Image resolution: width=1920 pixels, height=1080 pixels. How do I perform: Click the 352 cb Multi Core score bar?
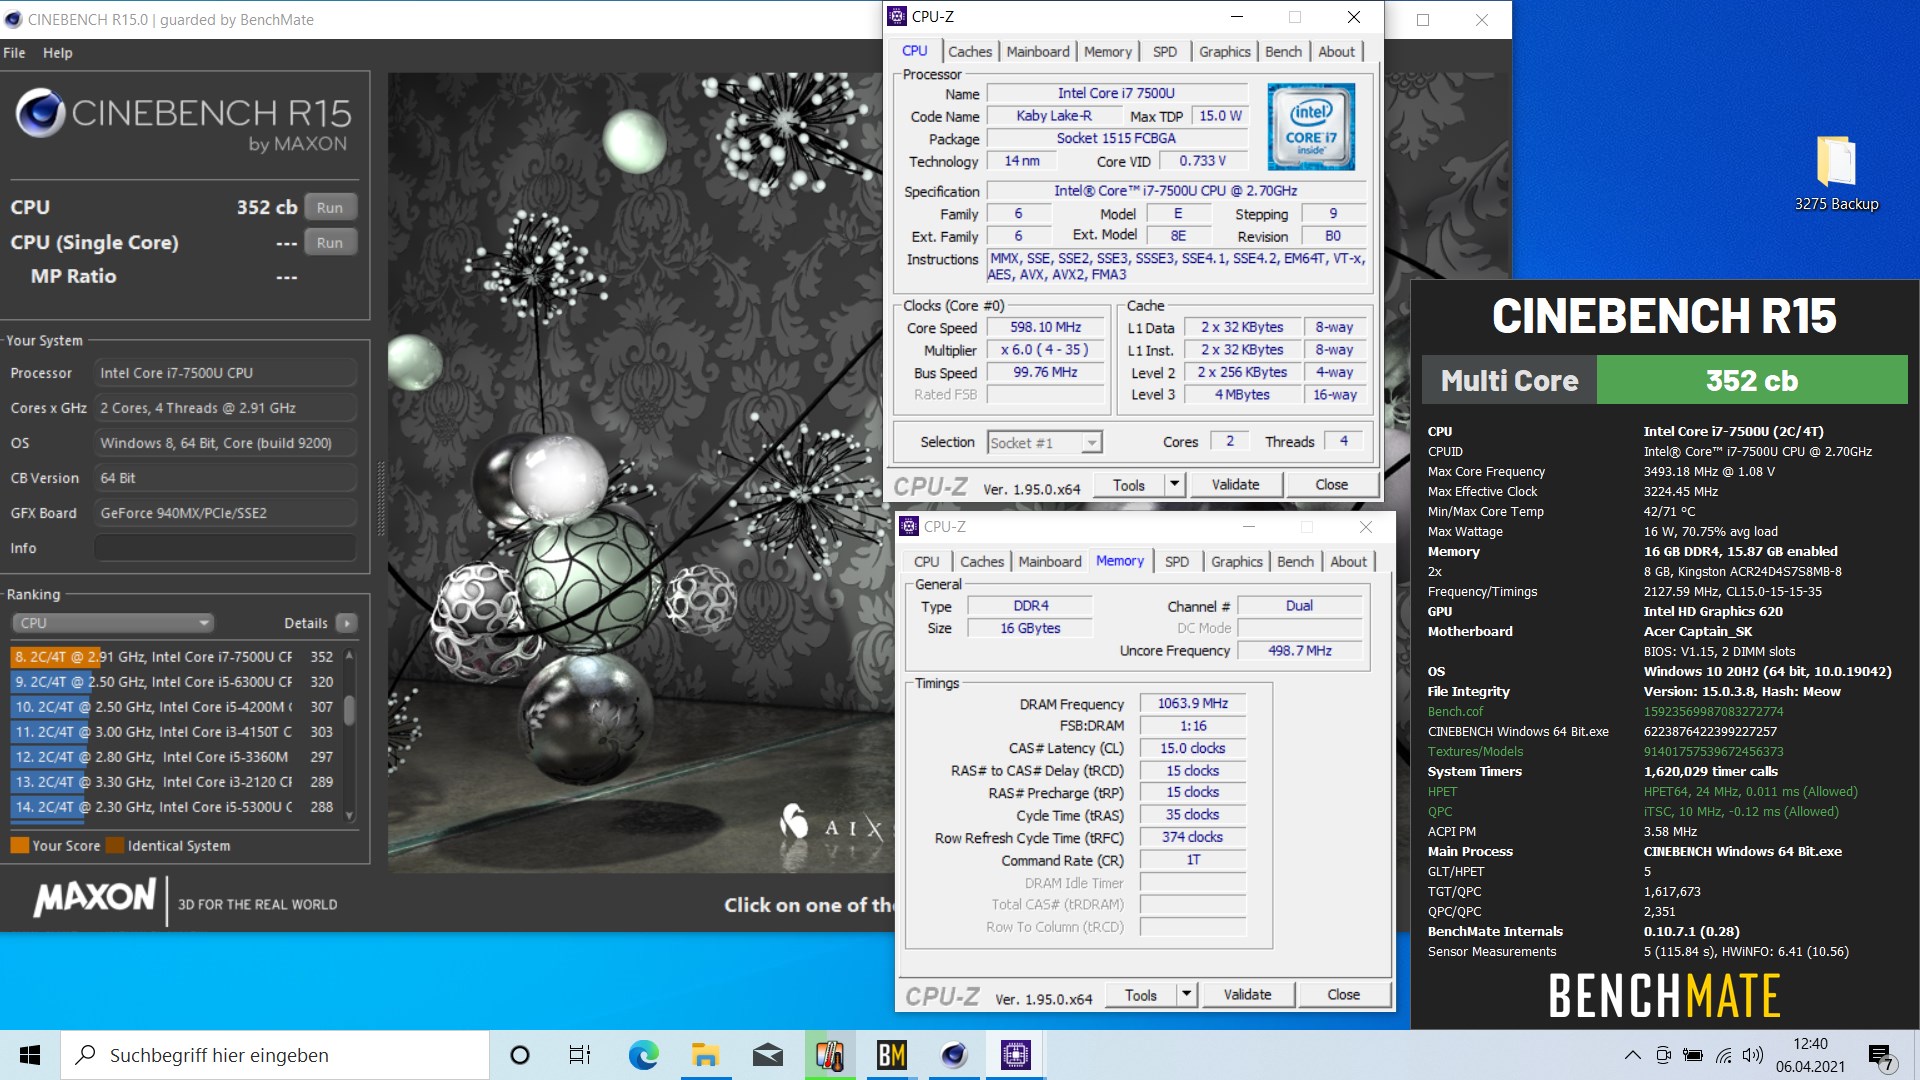coord(1752,381)
